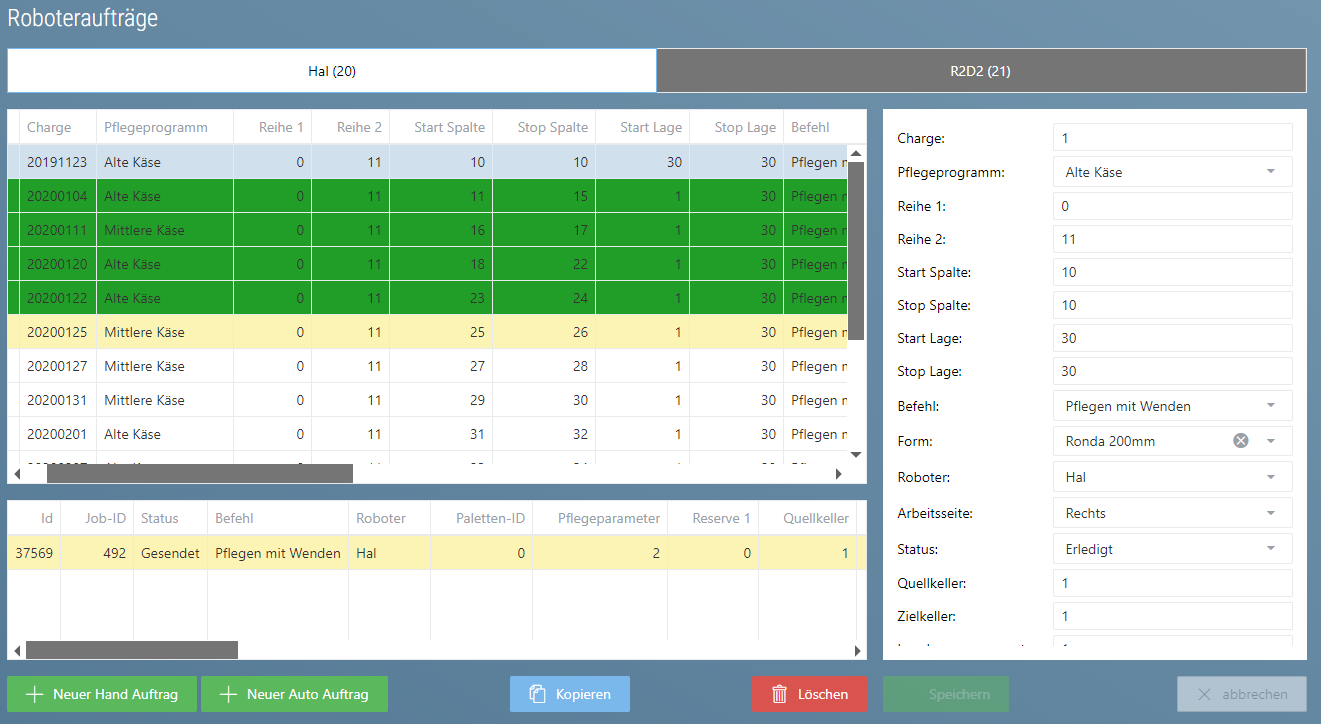Click the Kopieren button
The image size is (1321, 724).
(570, 694)
